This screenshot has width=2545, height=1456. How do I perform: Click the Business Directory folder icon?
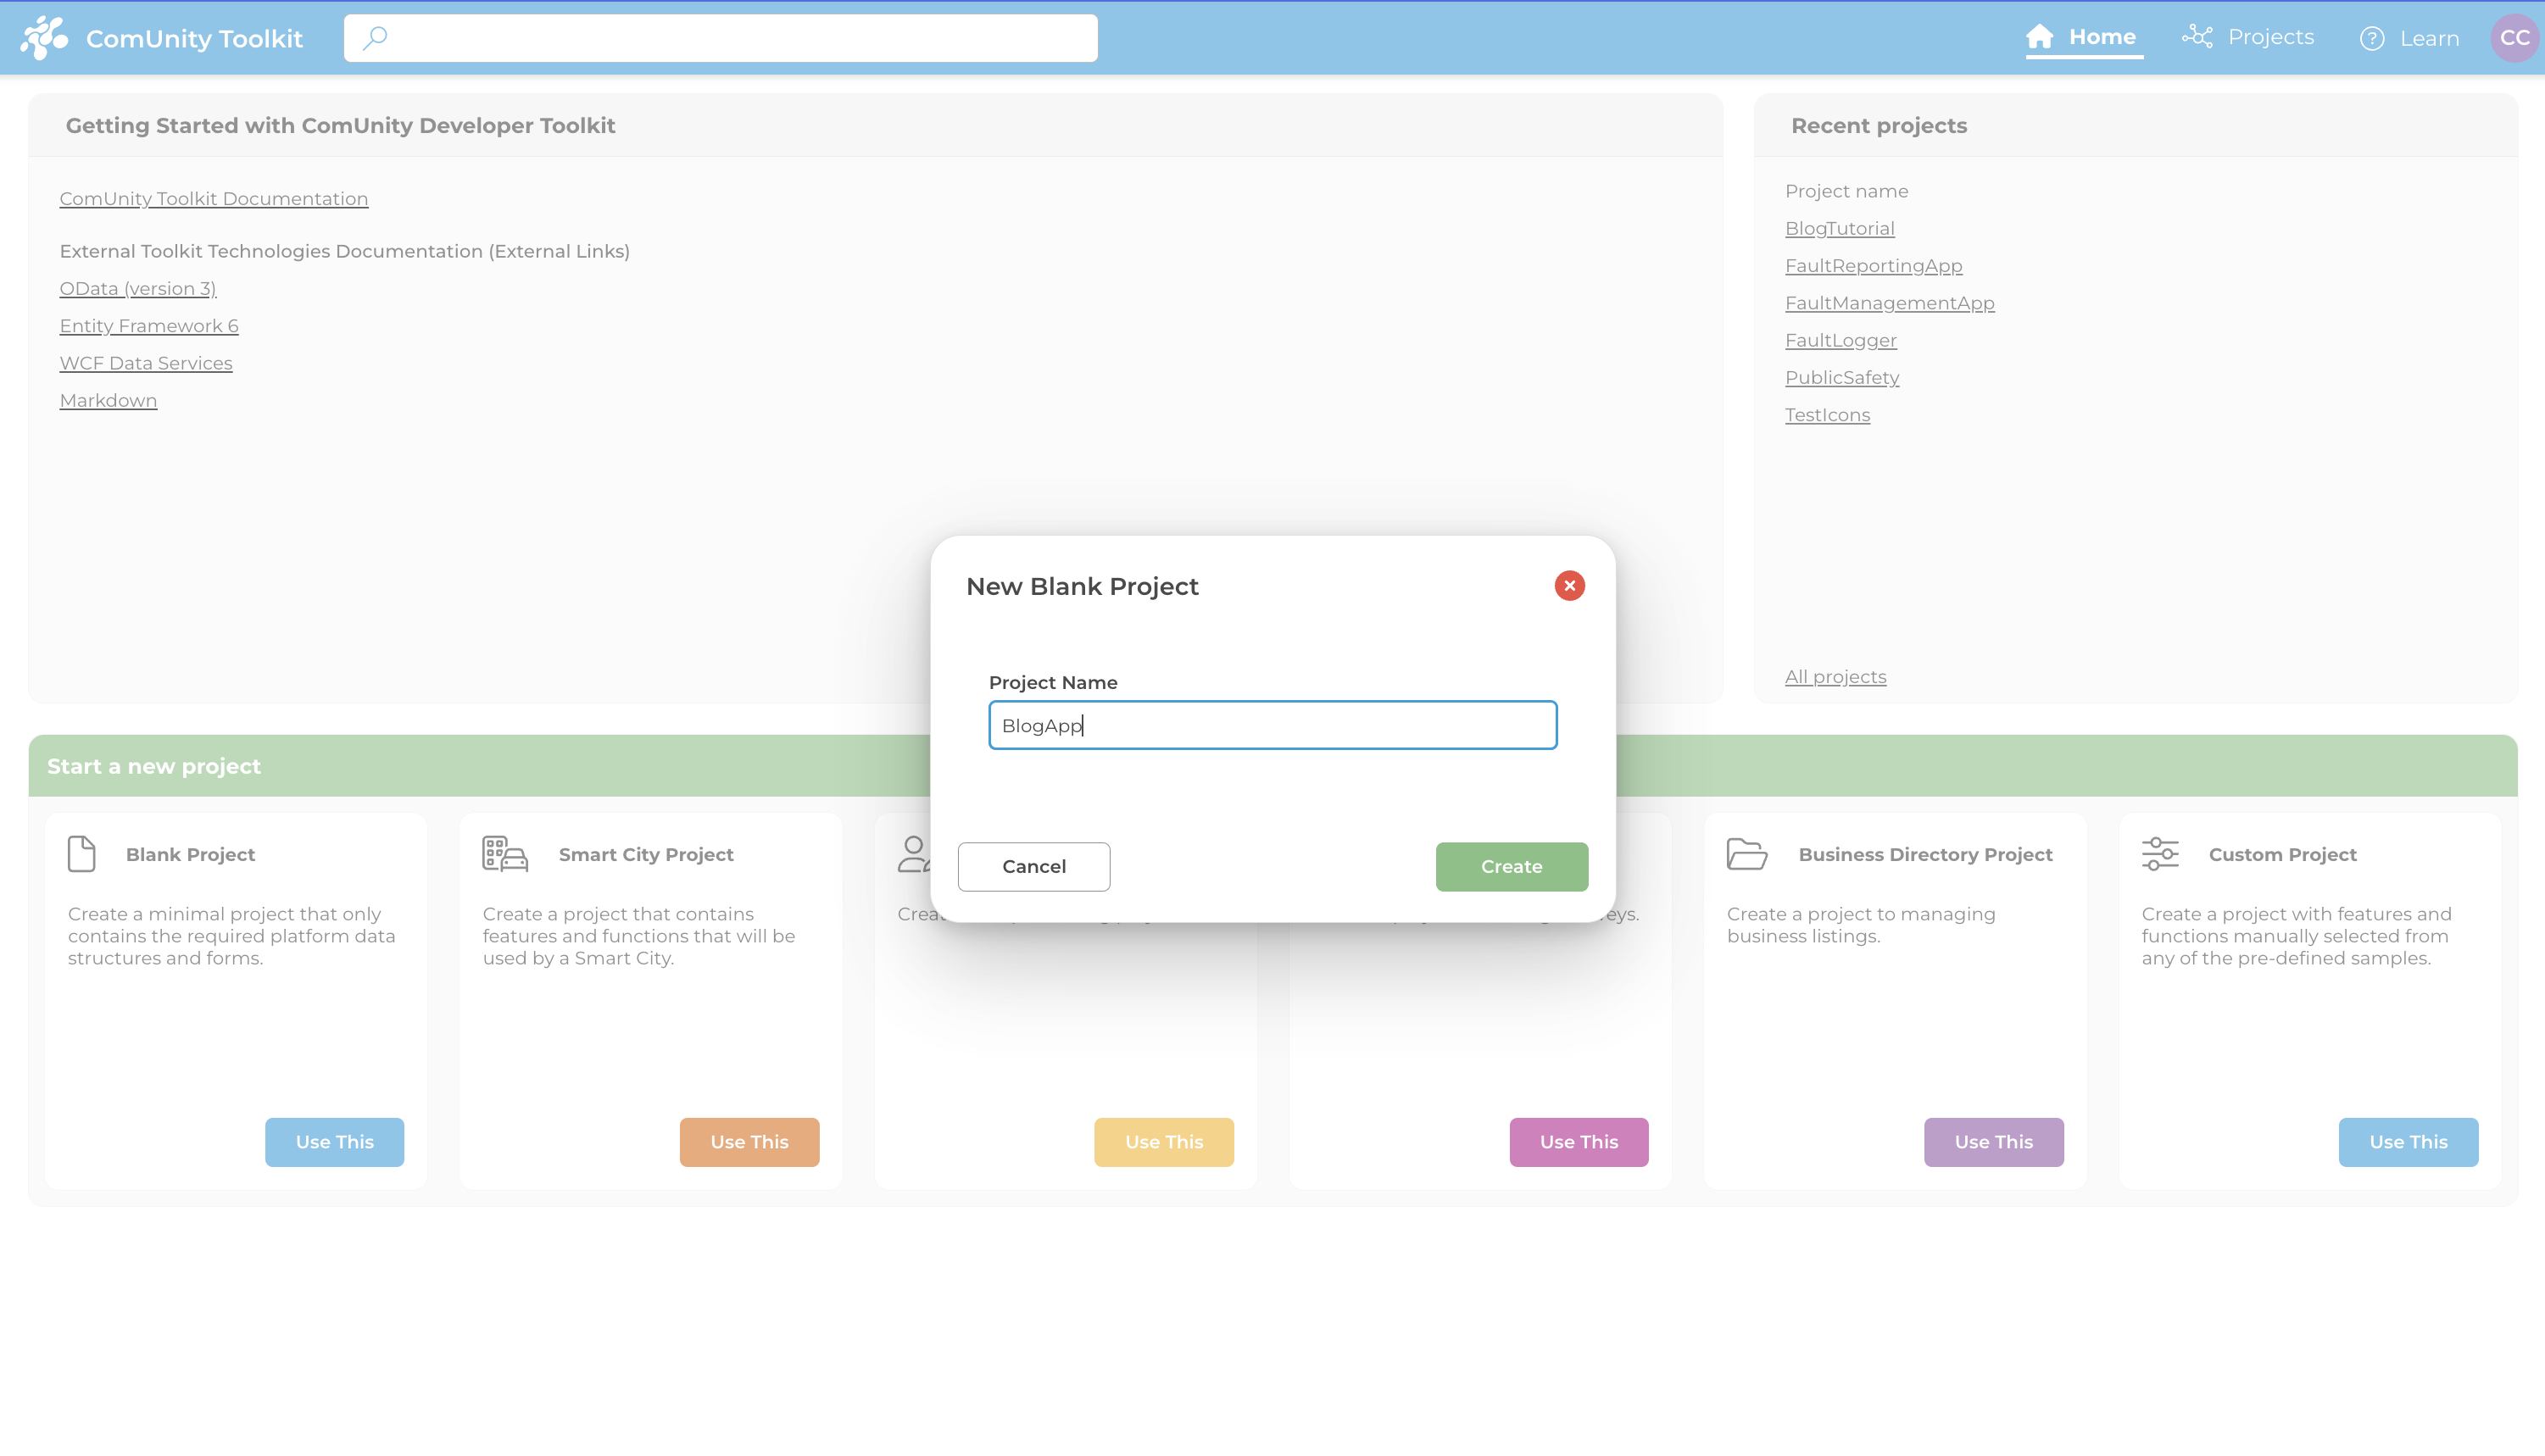click(x=1747, y=854)
